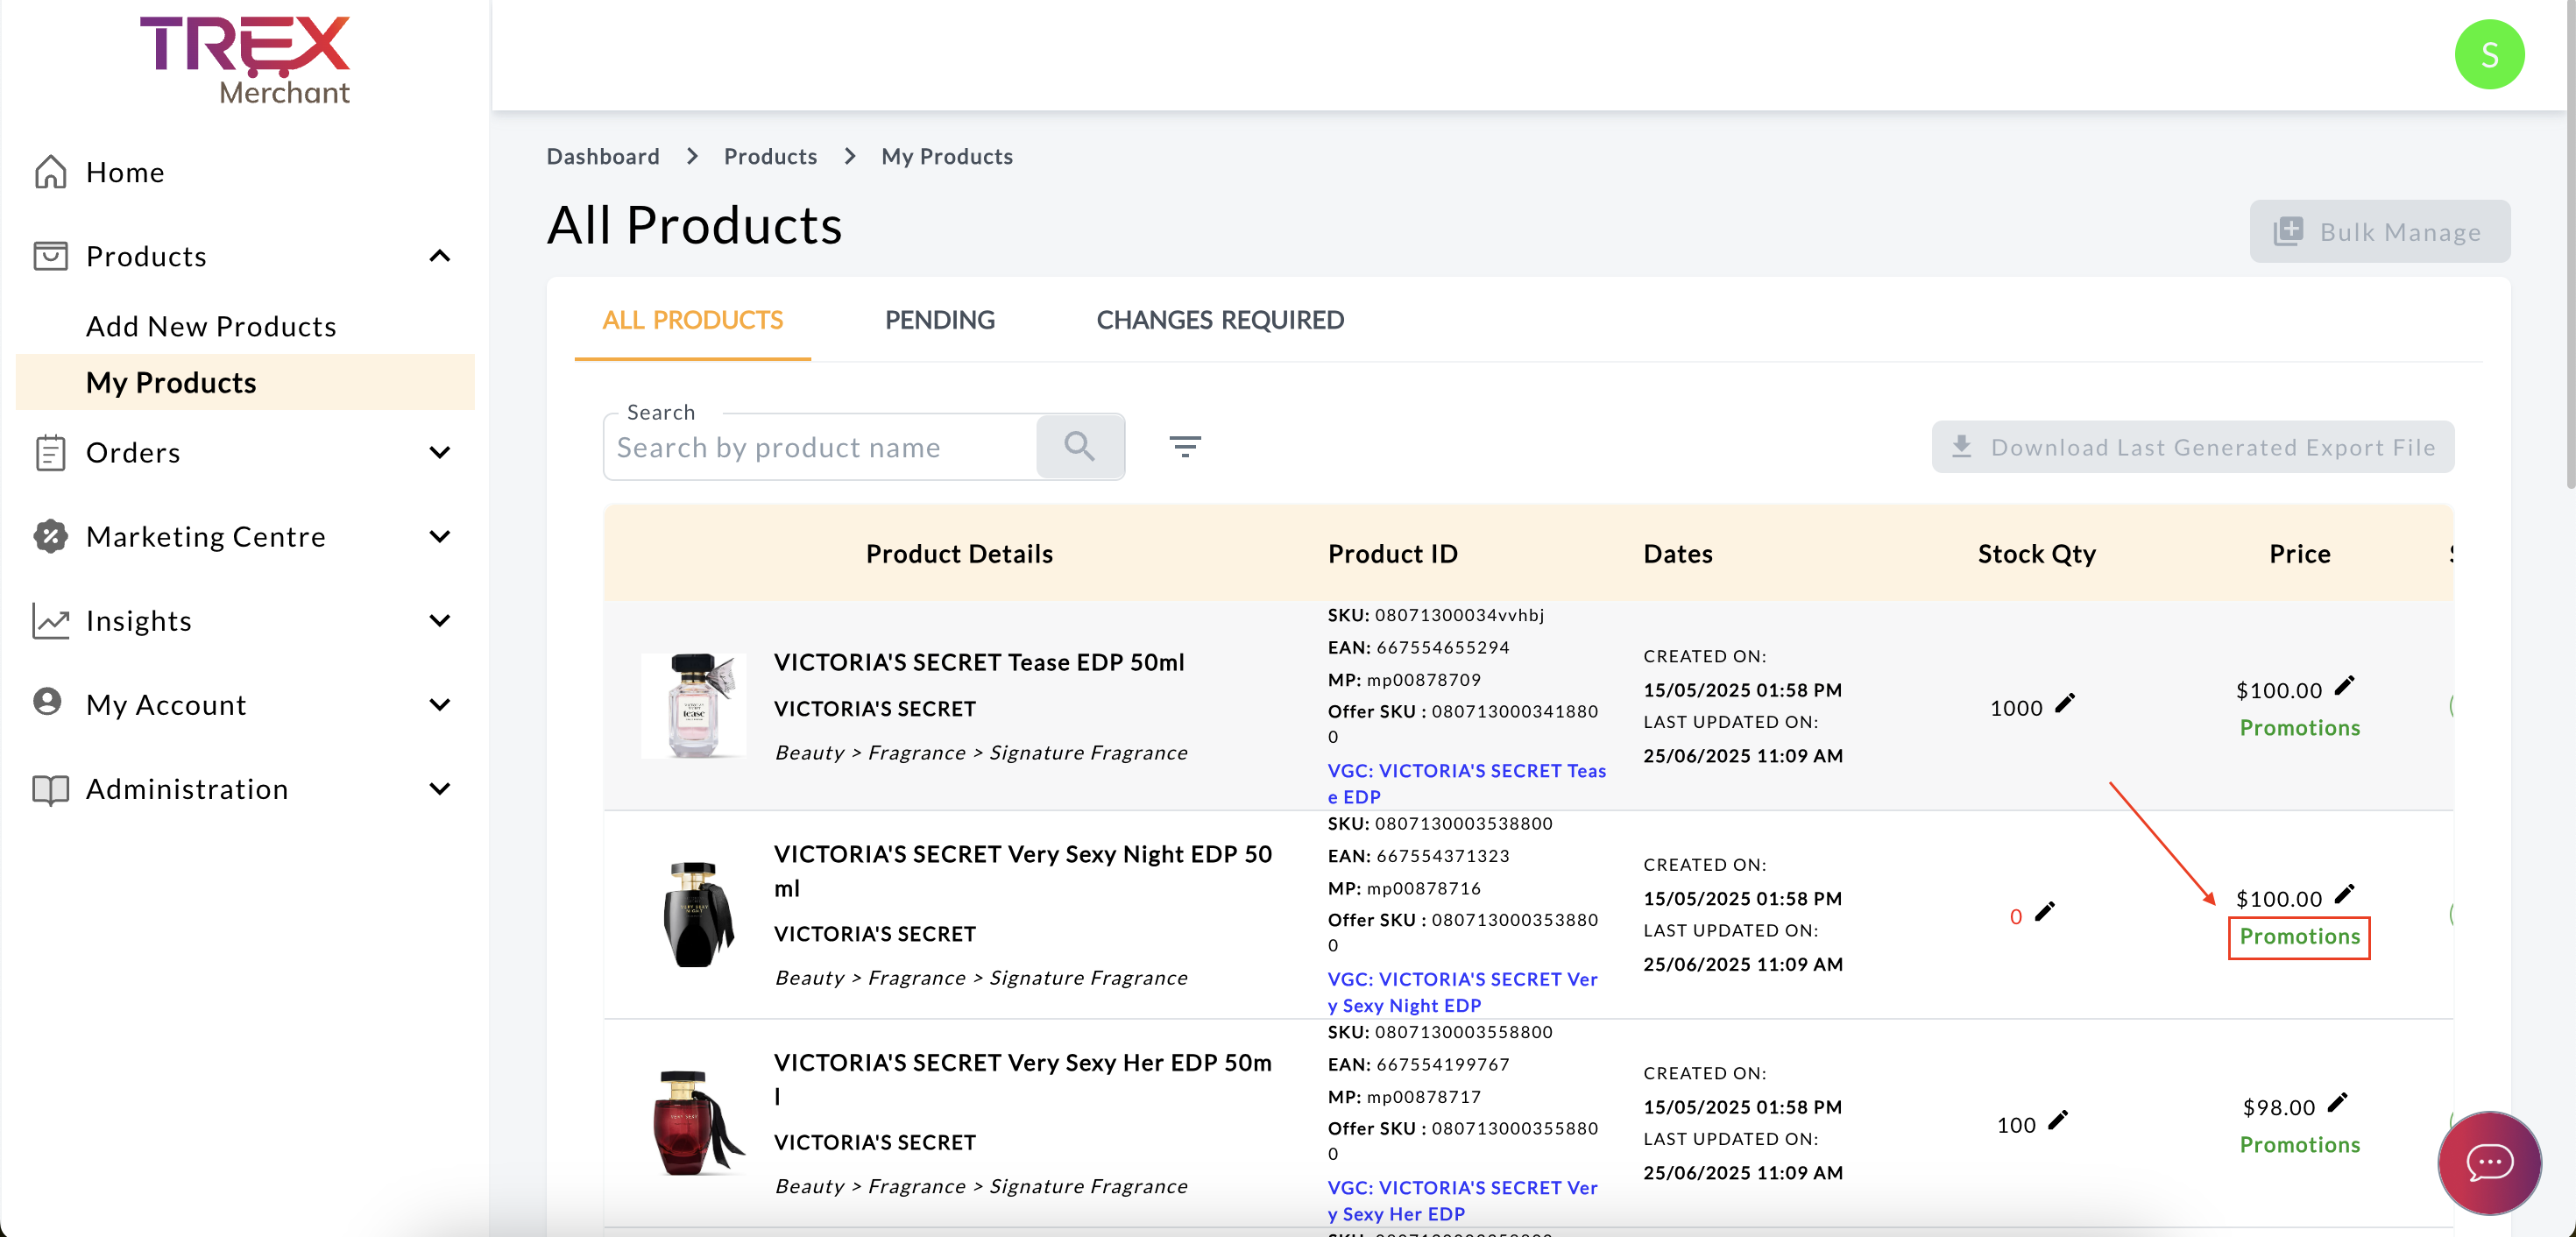This screenshot has height=1237, width=2576.
Task: Expand the Insights menu chevron
Action: coord(439,620)
